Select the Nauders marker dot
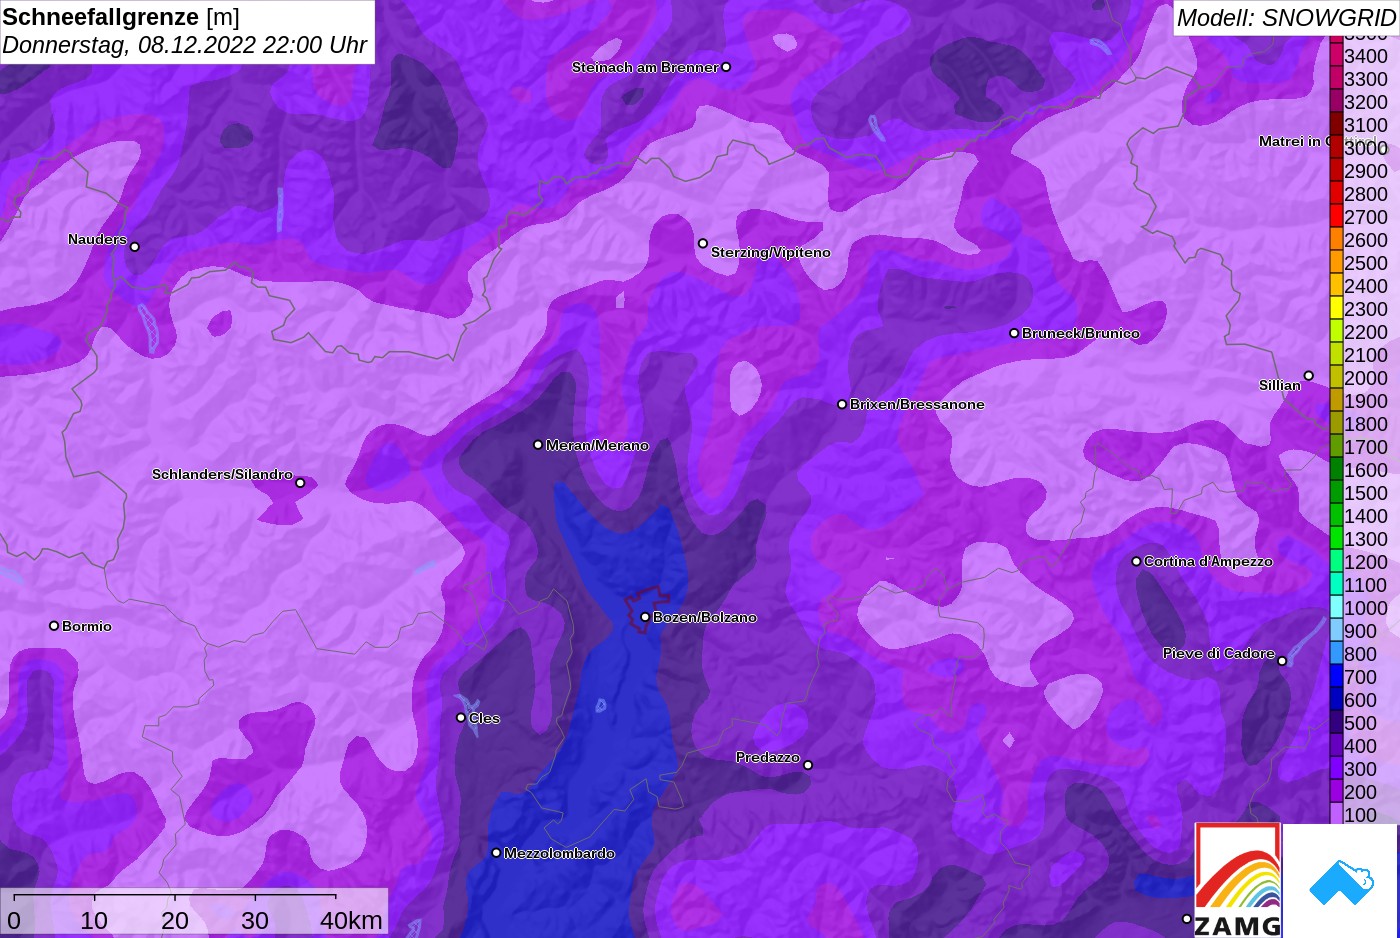Viewport: 1400px width, 938px height. (135, 246)
